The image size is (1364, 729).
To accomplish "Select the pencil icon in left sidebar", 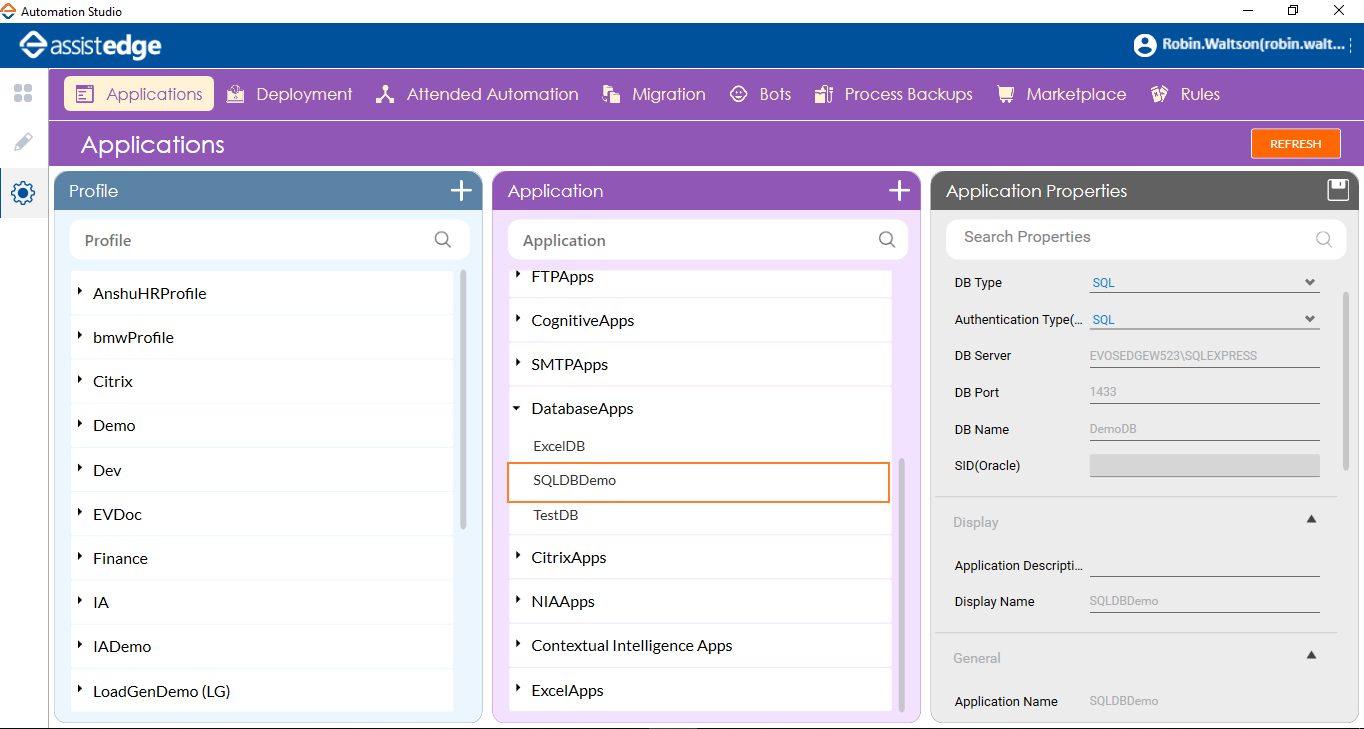I will [x=22, y=141].
